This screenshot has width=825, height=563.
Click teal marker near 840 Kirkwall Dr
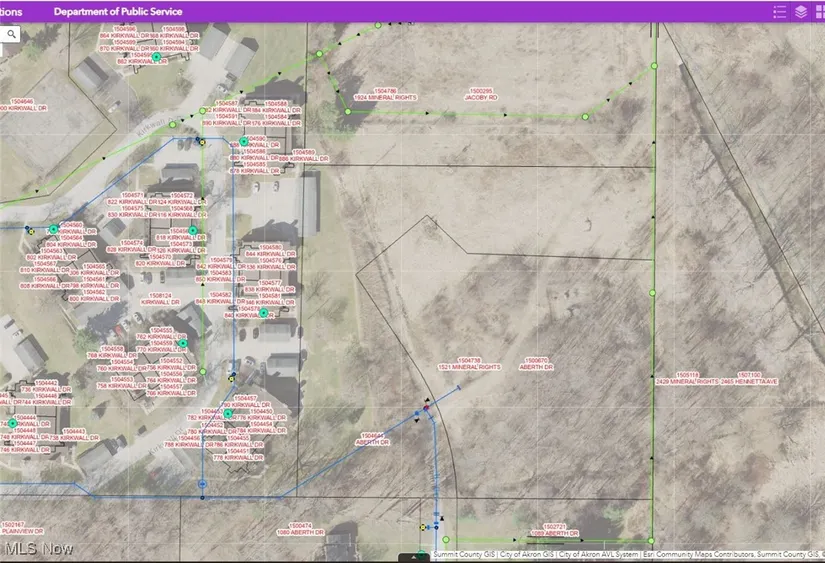click(x=264, y=313)
